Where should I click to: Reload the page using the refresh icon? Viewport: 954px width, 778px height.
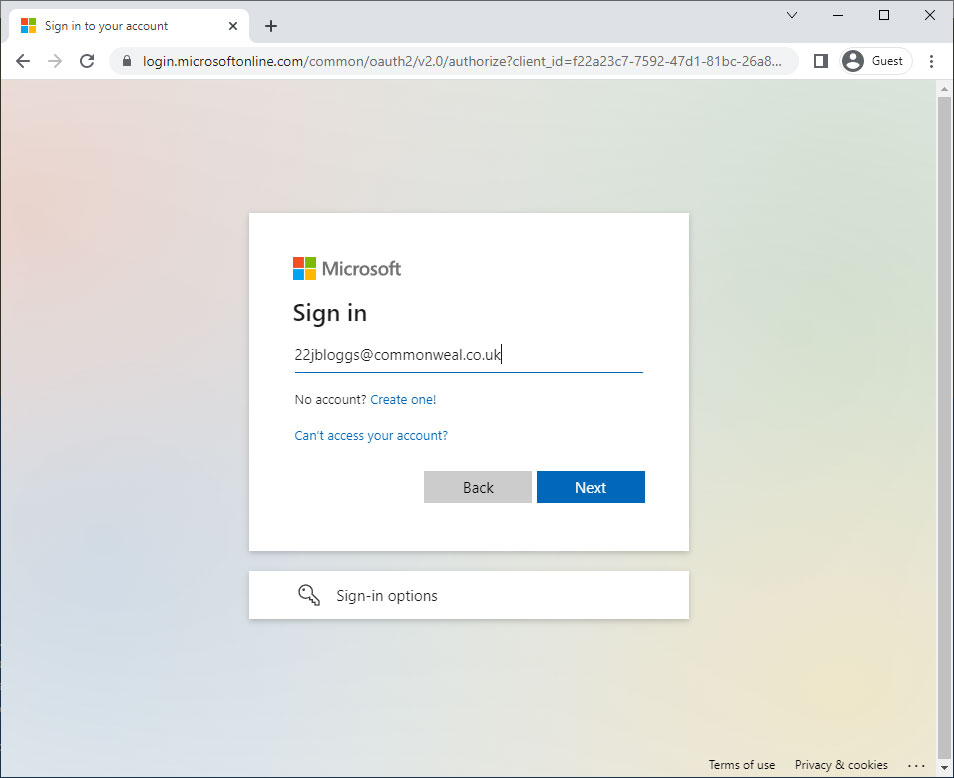coord(87,61)
